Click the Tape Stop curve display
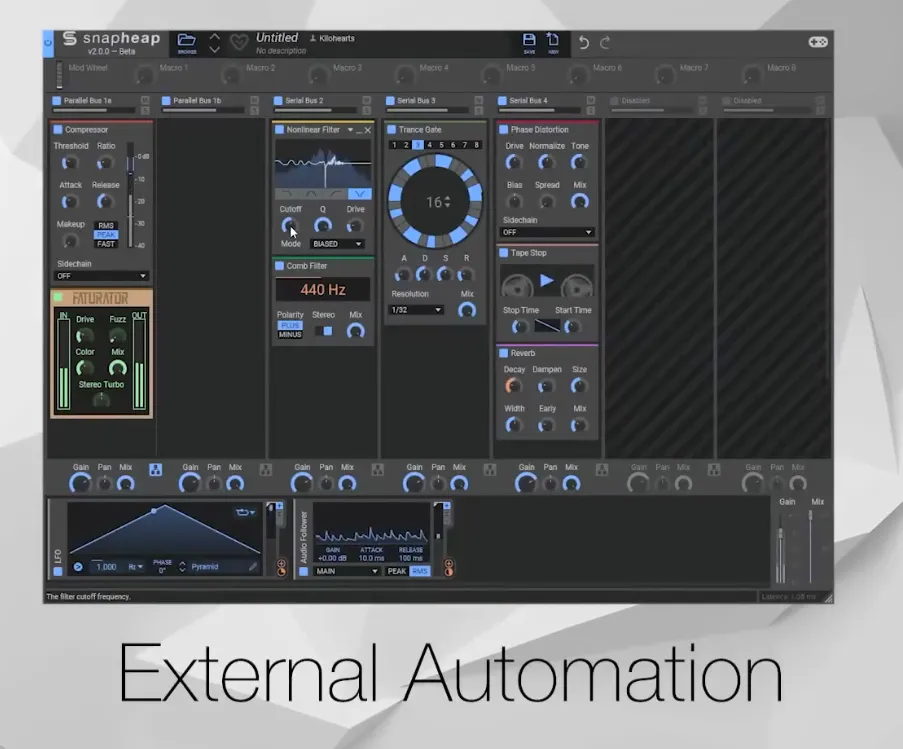The image size is (903, 749). coord(547,326)
